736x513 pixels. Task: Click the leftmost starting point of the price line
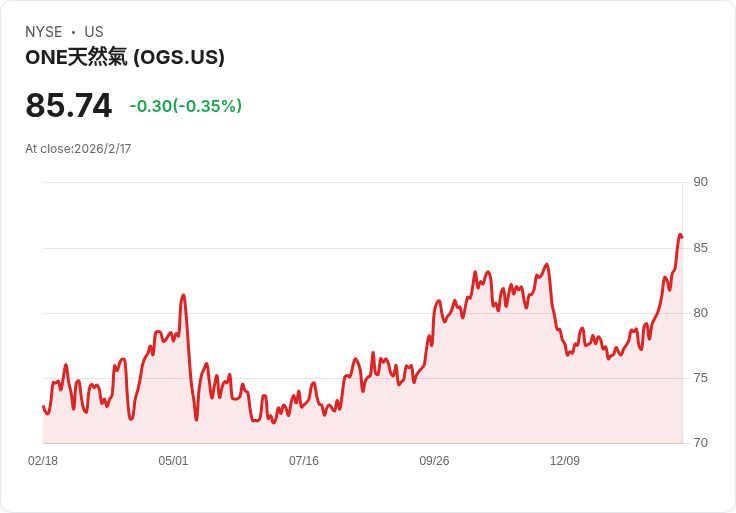coord(43,406)
